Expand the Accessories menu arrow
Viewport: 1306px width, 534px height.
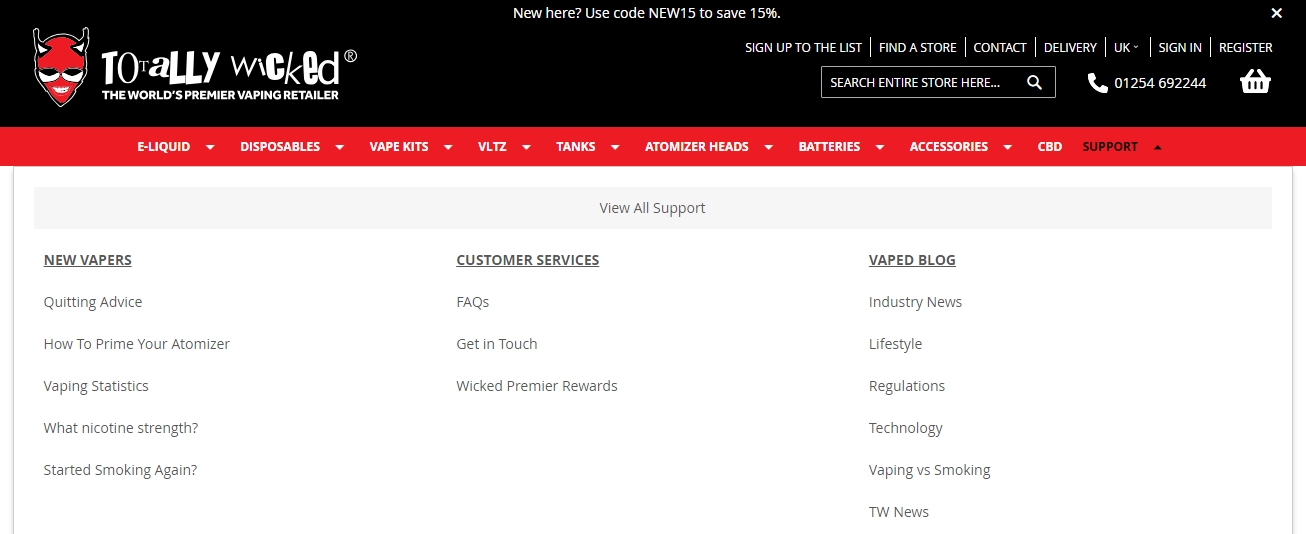(1008, 147)
